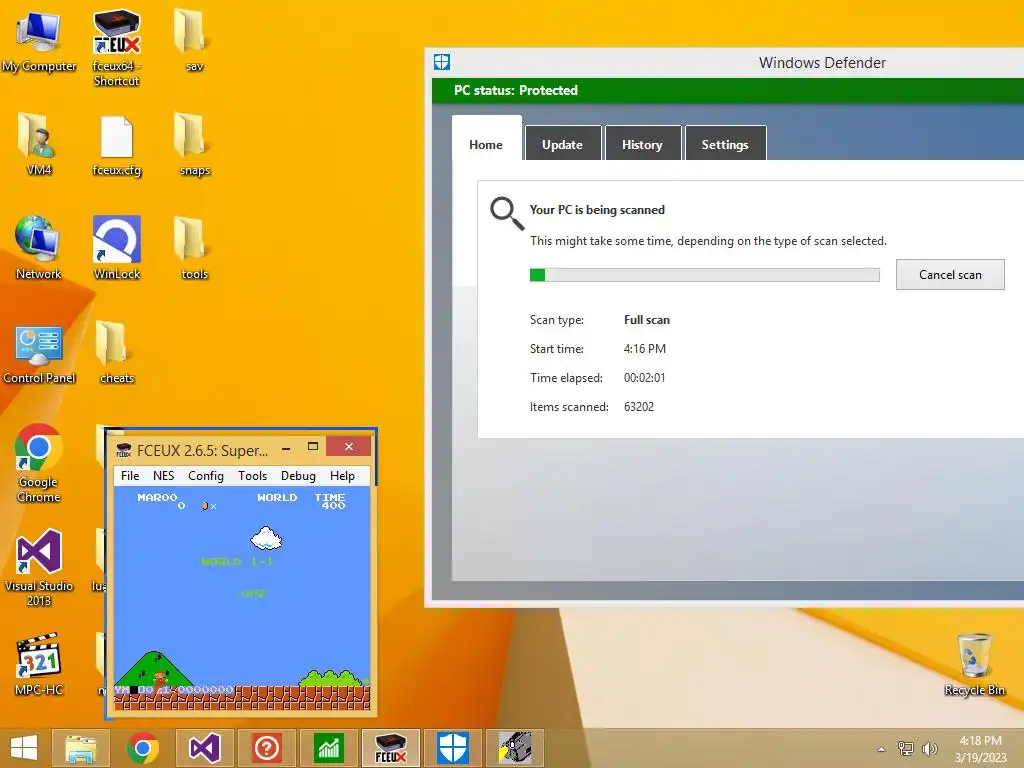The height and width of the screenshot is (768, 1024).
Task: Click the 'Full scan' scan type value
Action: click(x=647, y=319)
